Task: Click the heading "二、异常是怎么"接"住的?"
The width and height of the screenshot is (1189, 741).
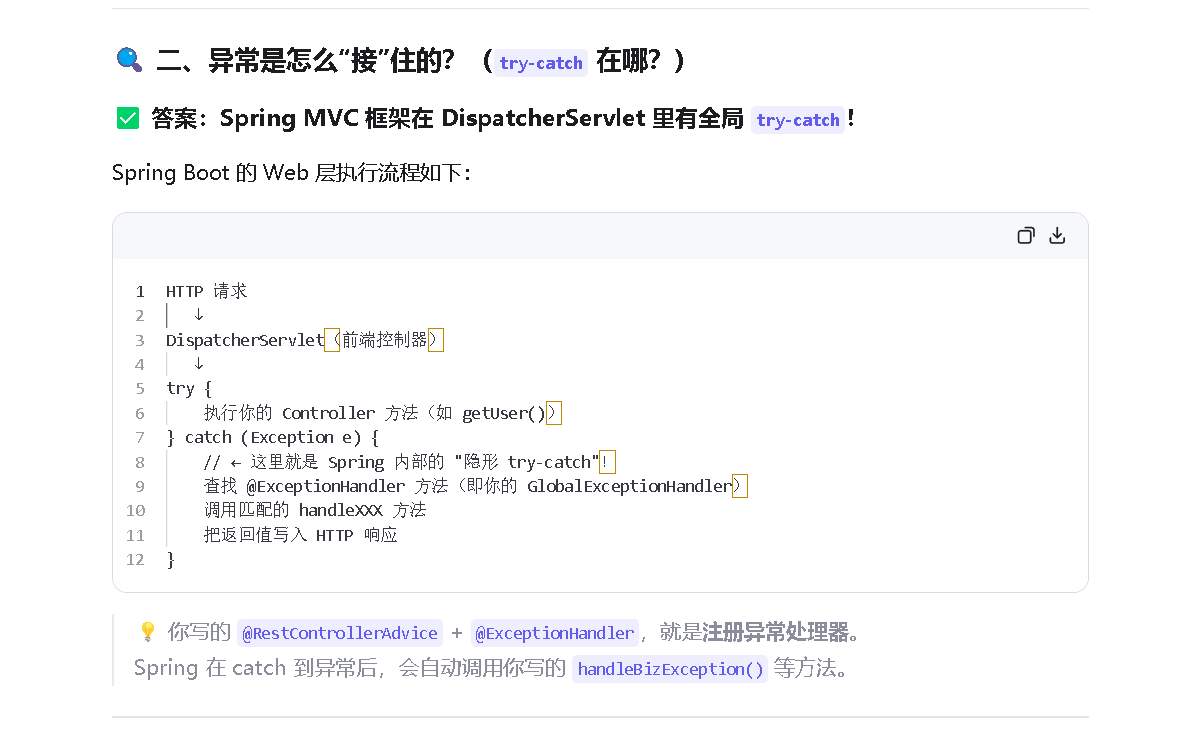Action: tap(305, 60)
